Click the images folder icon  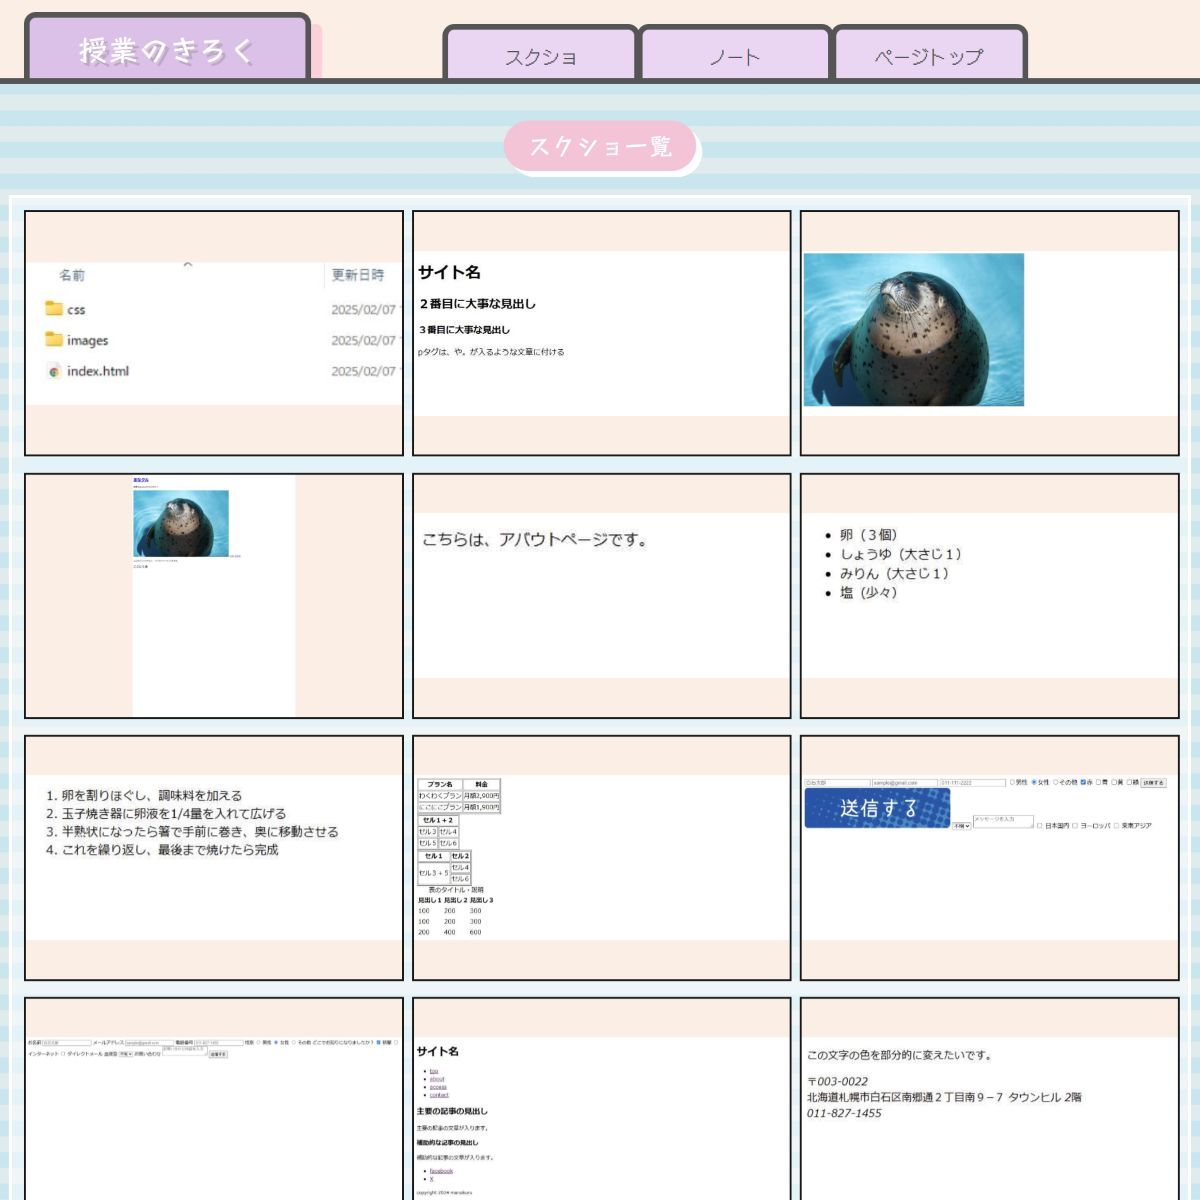54,340
